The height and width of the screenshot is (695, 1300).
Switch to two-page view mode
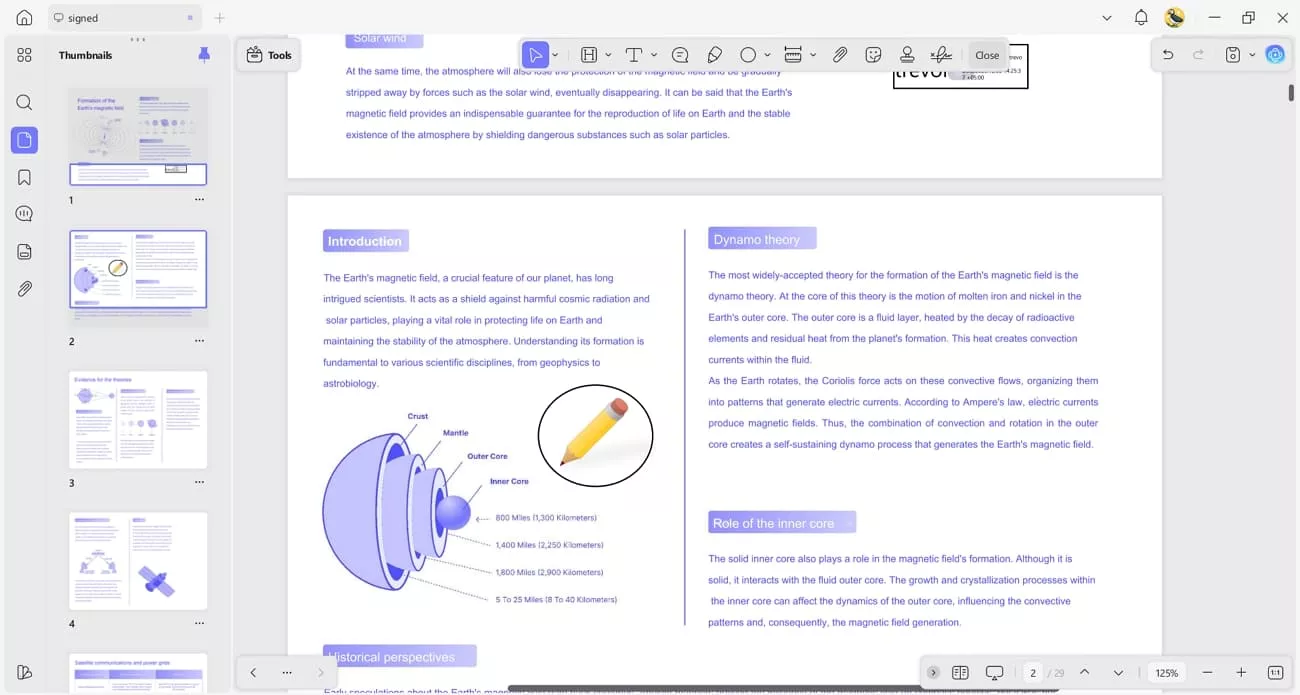(959, 672)
